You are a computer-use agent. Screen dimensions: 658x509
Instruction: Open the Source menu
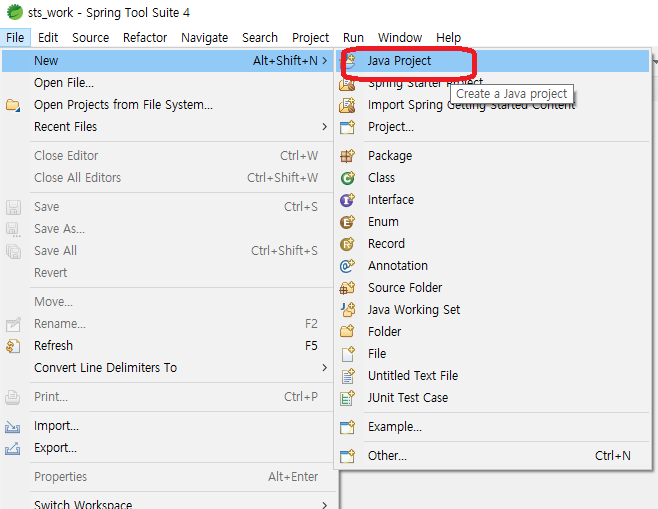[x=91, y=38]
